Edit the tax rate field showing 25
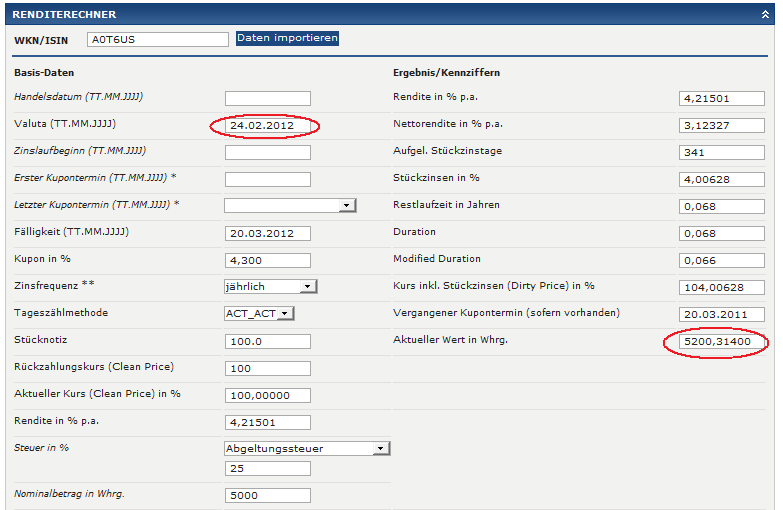The width and height of the screenshot is (783, 510). [267, 469]
